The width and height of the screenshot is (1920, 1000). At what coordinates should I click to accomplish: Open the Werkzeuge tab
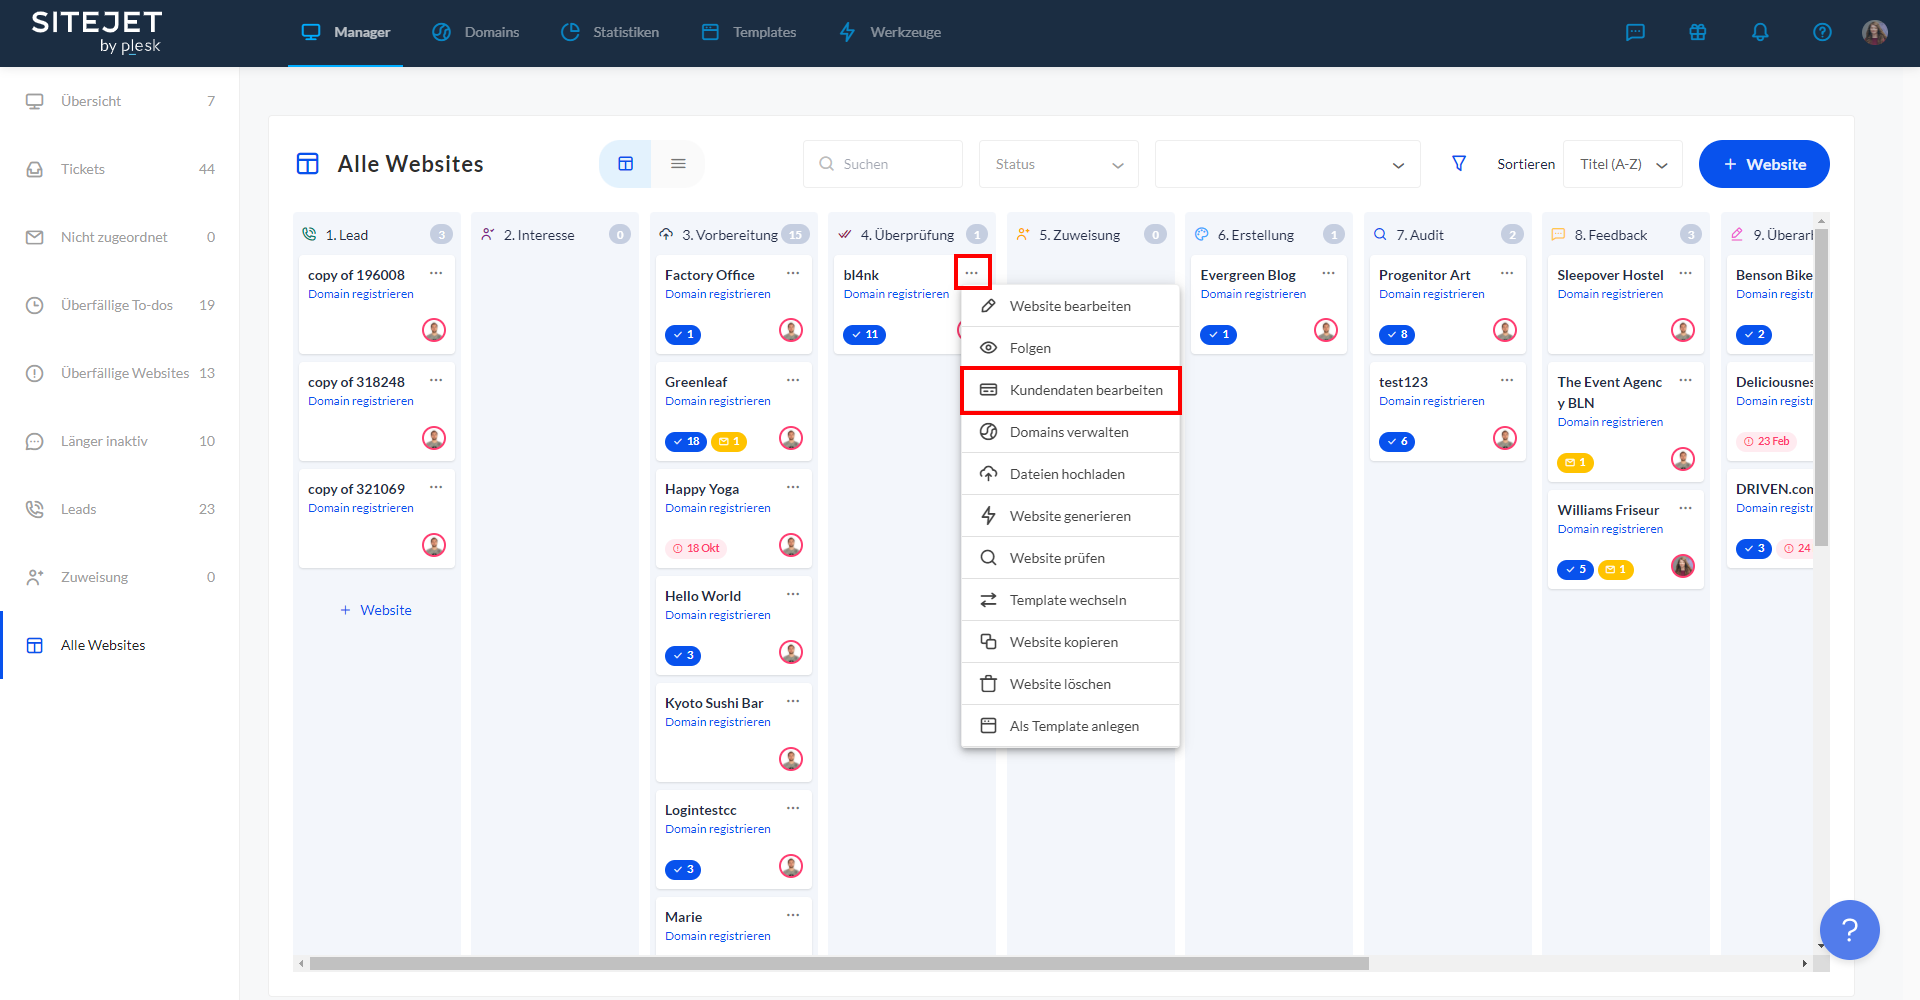pyautogui.click(x=890, y=32)
